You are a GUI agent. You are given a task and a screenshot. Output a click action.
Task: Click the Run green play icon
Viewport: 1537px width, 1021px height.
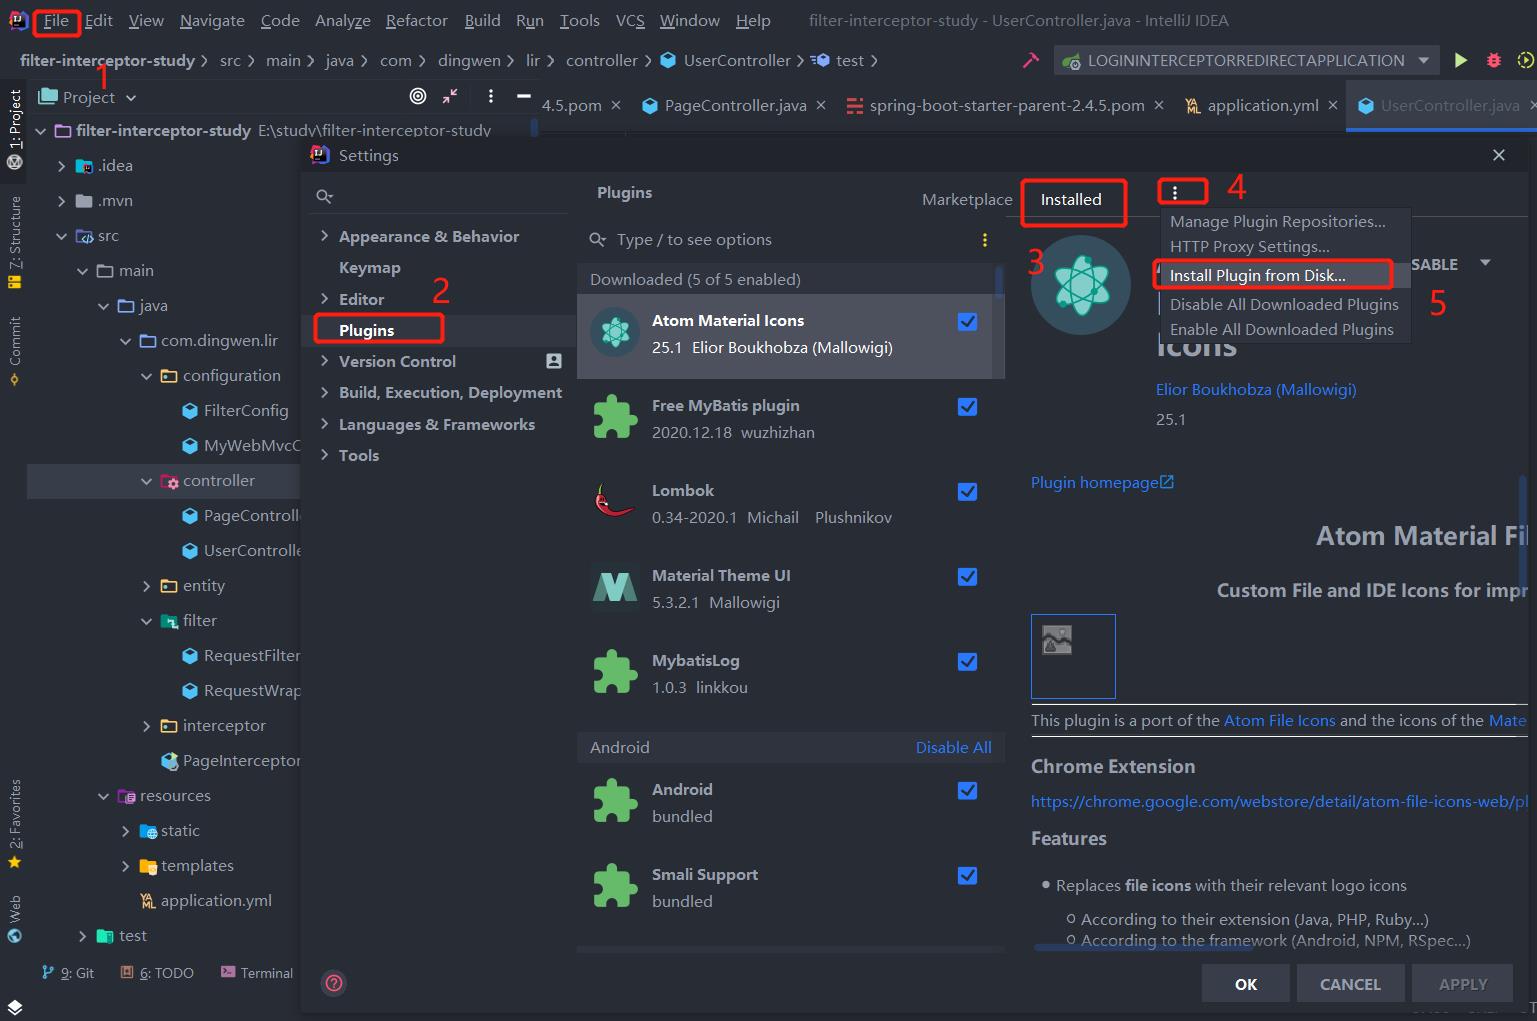[x=1461, y=60]
